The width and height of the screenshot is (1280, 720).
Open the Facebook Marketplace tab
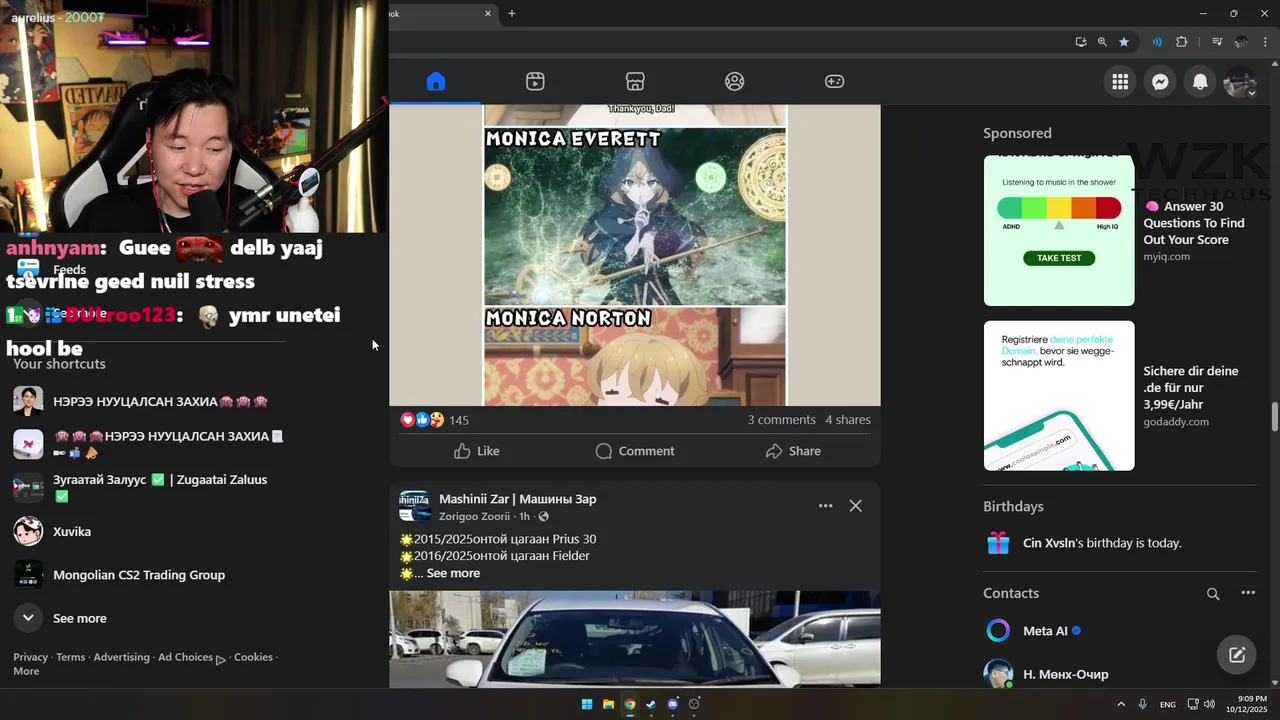[635, 82]
